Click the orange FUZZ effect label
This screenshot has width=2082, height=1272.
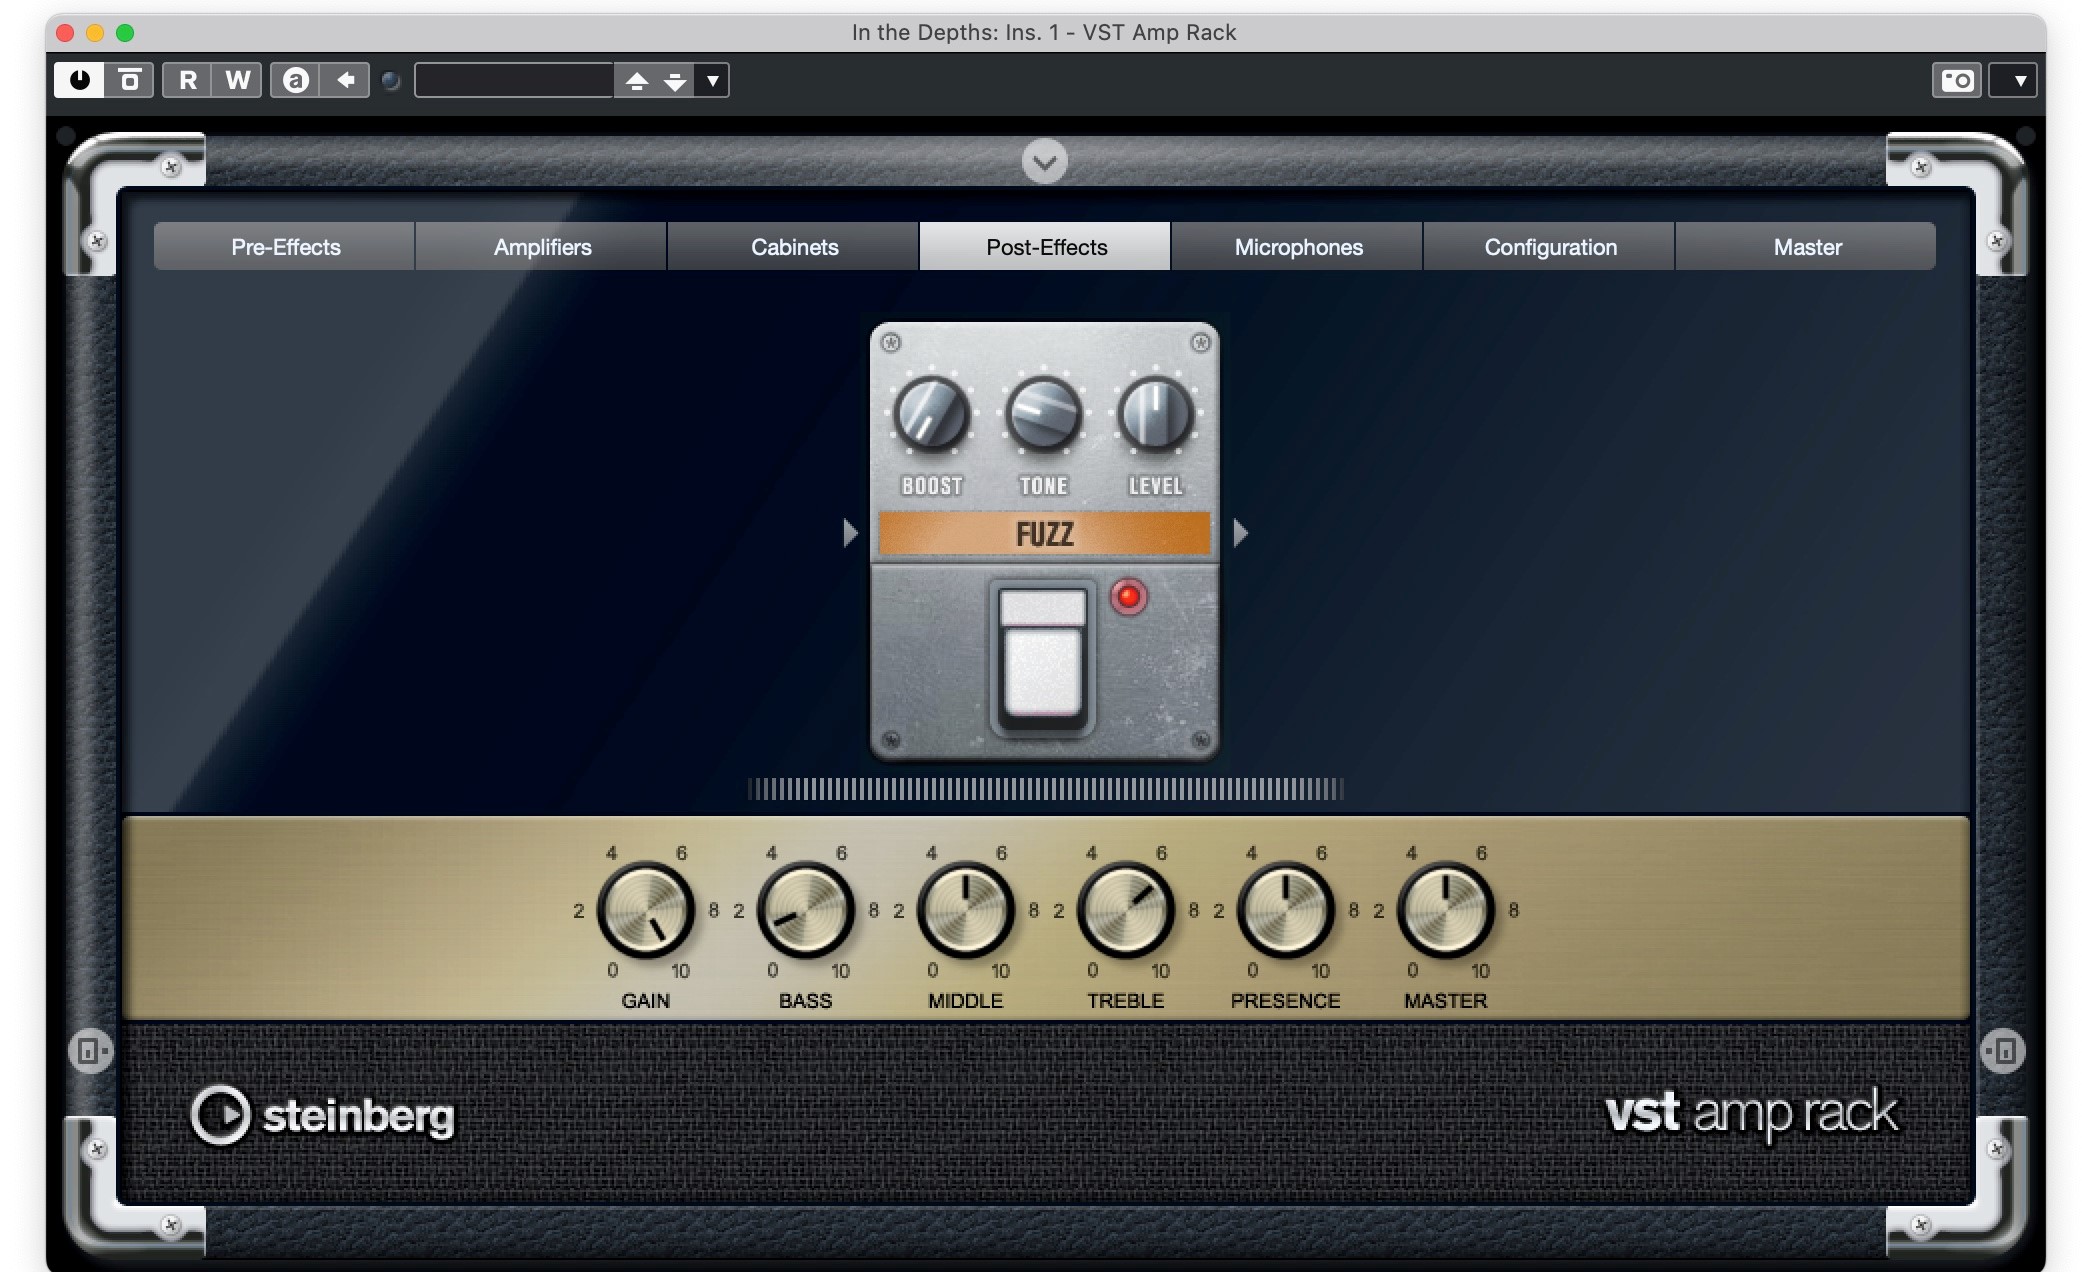(1044, 534)
